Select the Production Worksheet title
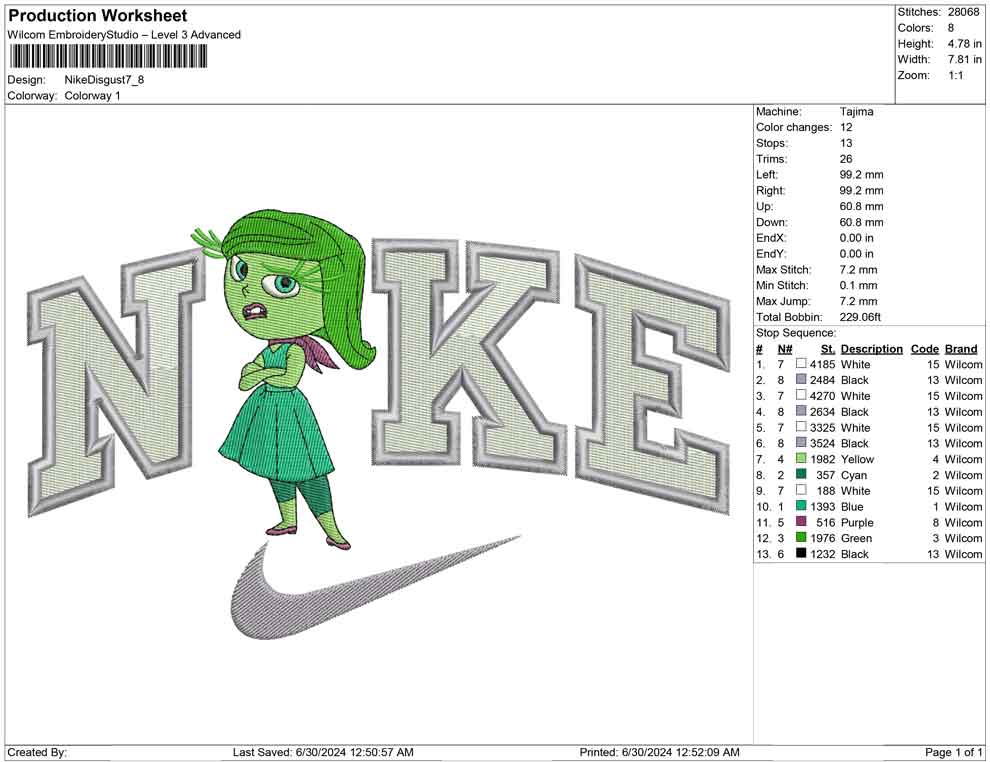The image size is (990, 762). click(x=98, y=16)
